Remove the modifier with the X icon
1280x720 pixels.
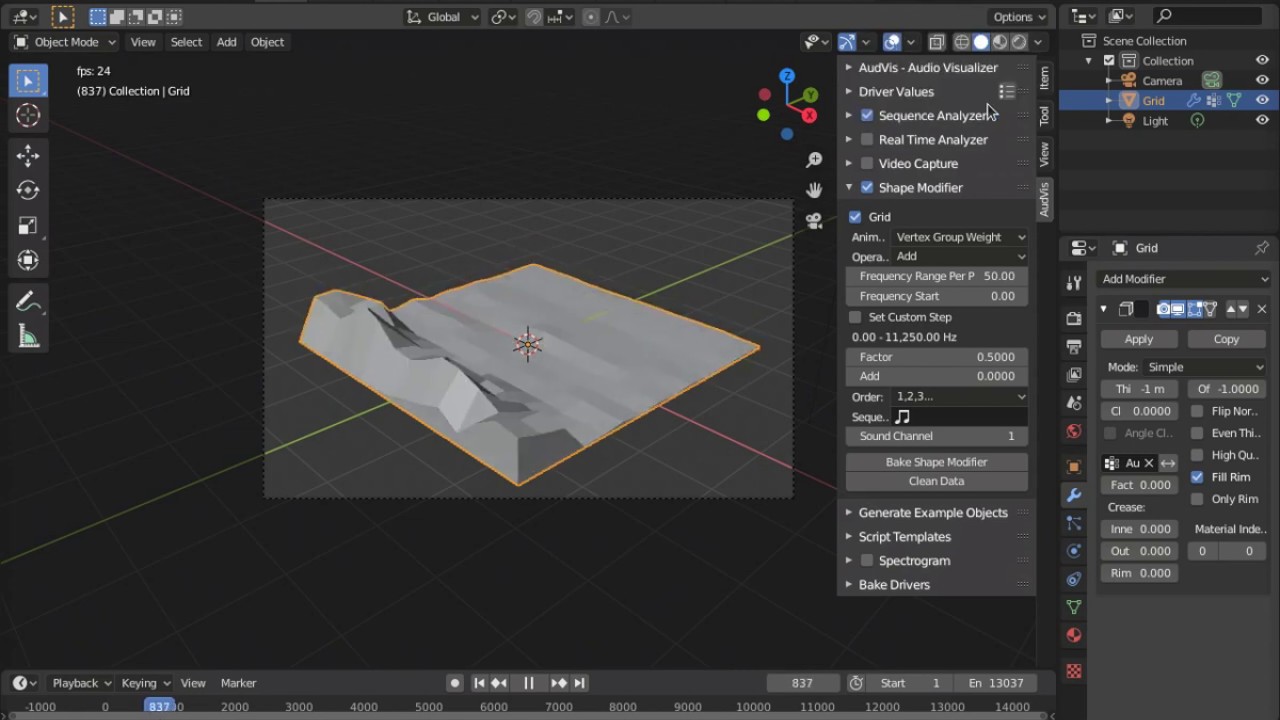point(1261,309)
